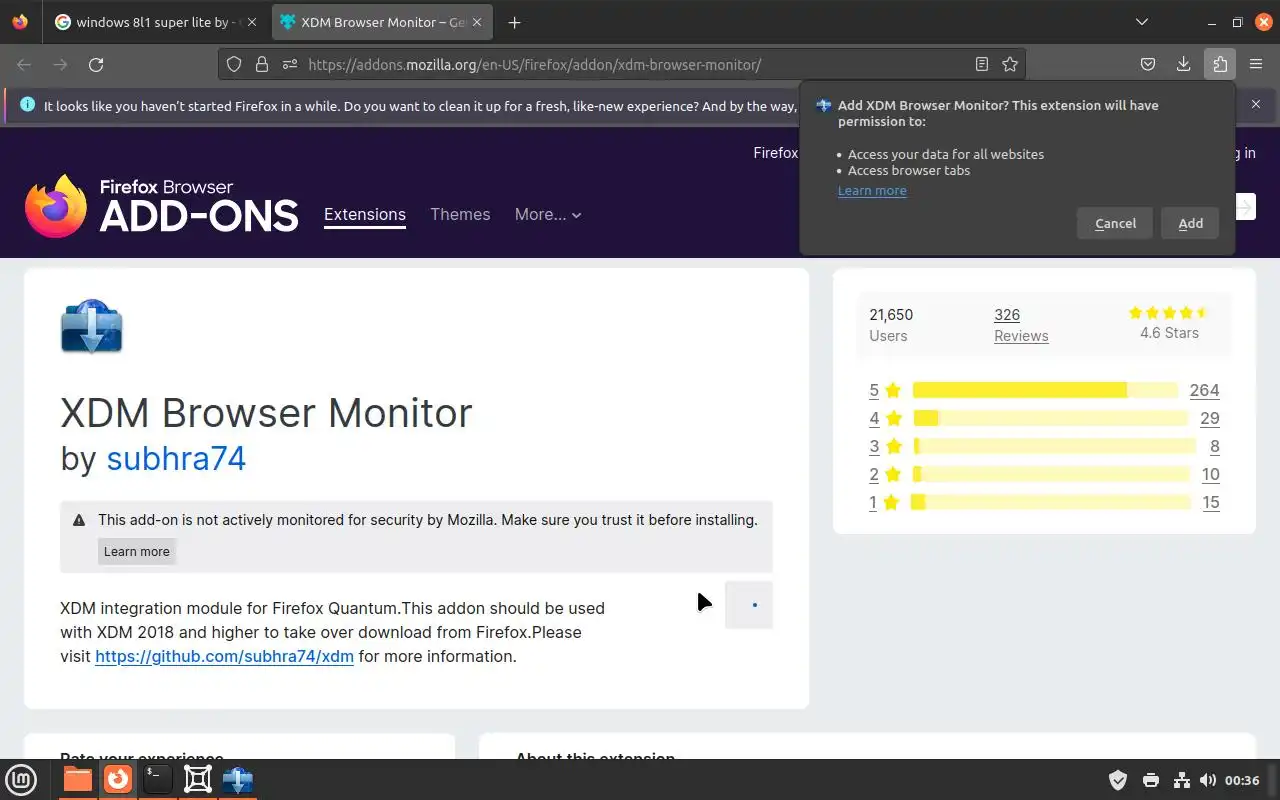Select the XDM Browser Monitor tab

point(380,22)
